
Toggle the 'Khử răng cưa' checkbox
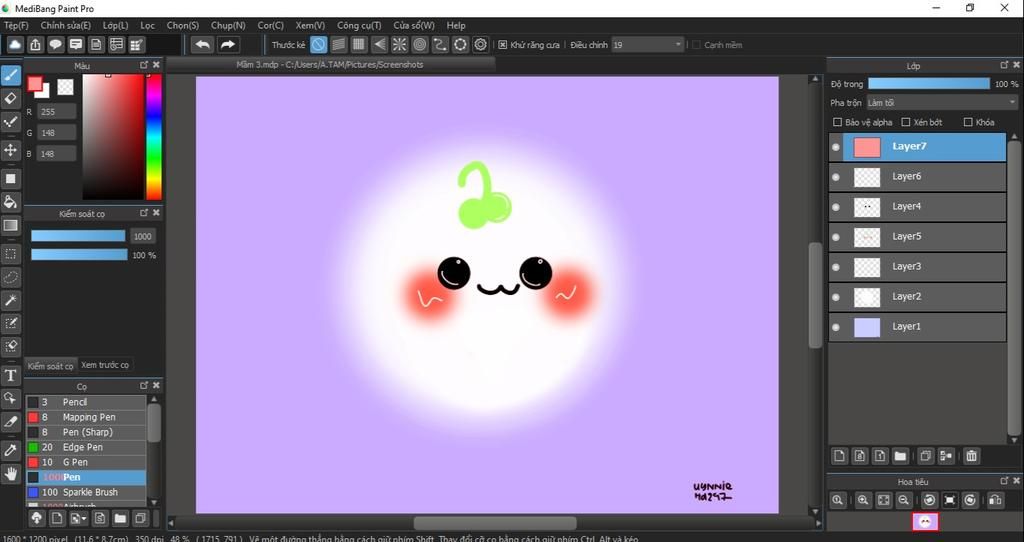pos(502,45)
